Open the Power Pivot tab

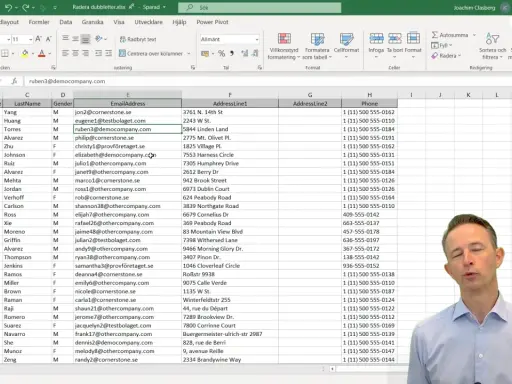[212, 22]
